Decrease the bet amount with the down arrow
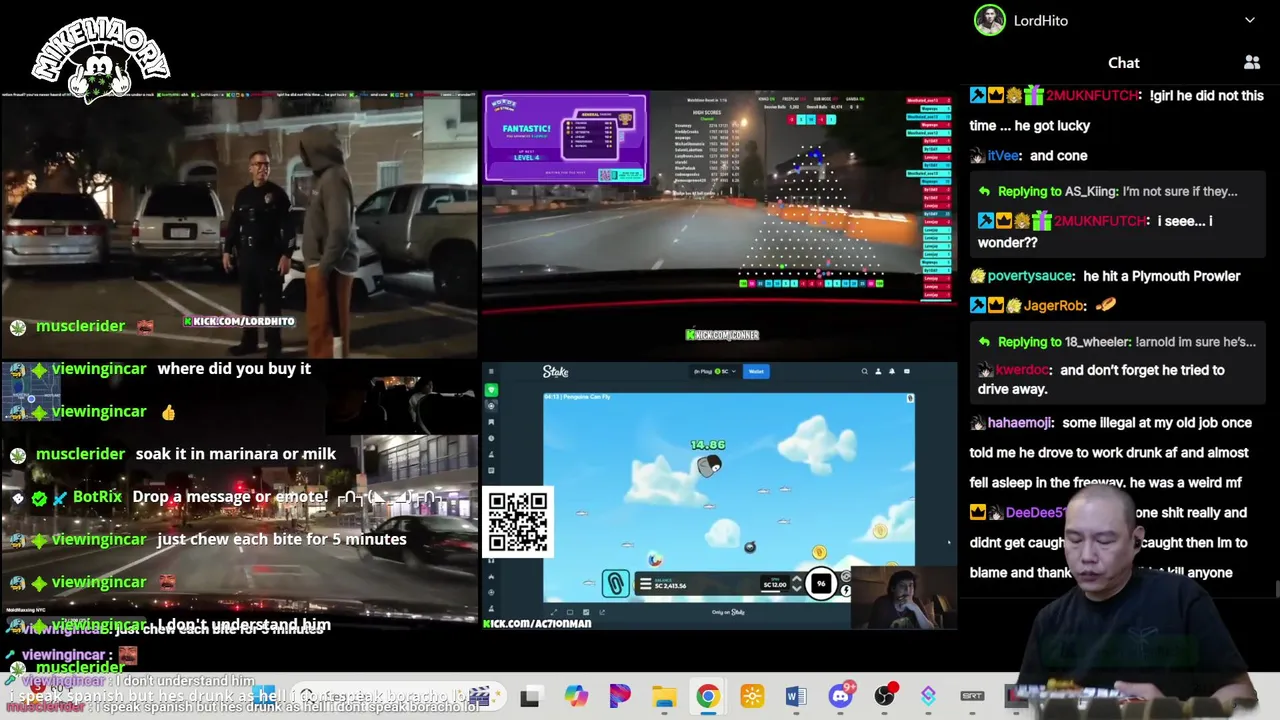Viewport: 1280px width, 720px height. point(797,589)
